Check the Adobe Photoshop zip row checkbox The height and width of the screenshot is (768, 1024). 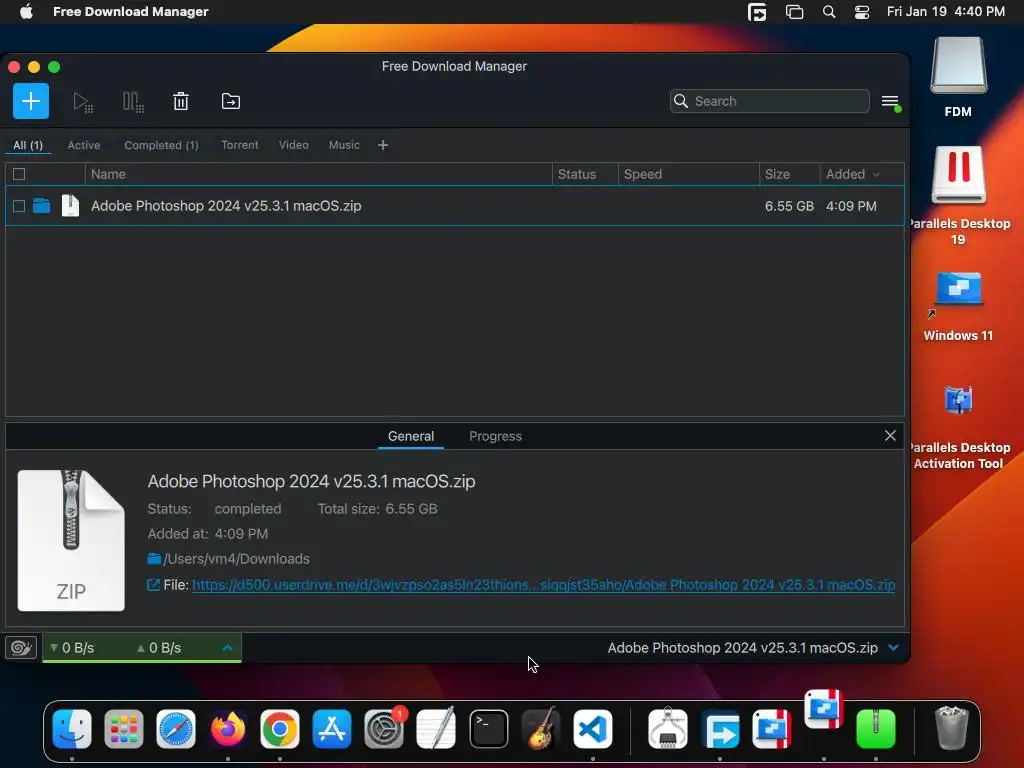click(19, 206)
